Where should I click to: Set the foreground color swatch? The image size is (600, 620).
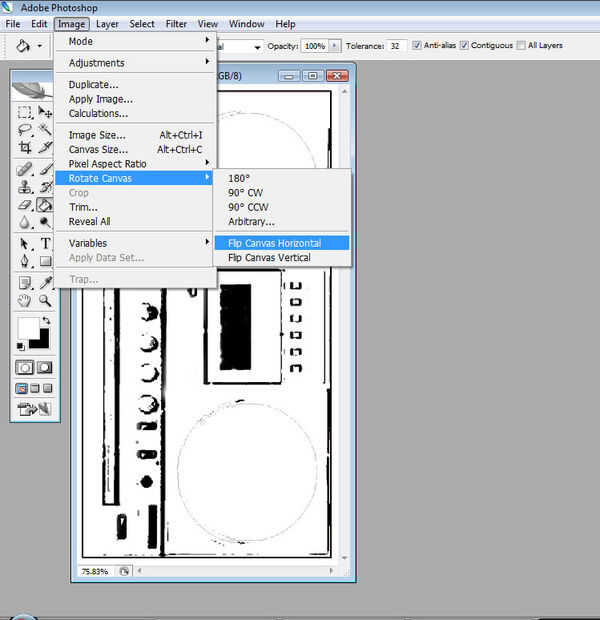(x=26, y=327)
